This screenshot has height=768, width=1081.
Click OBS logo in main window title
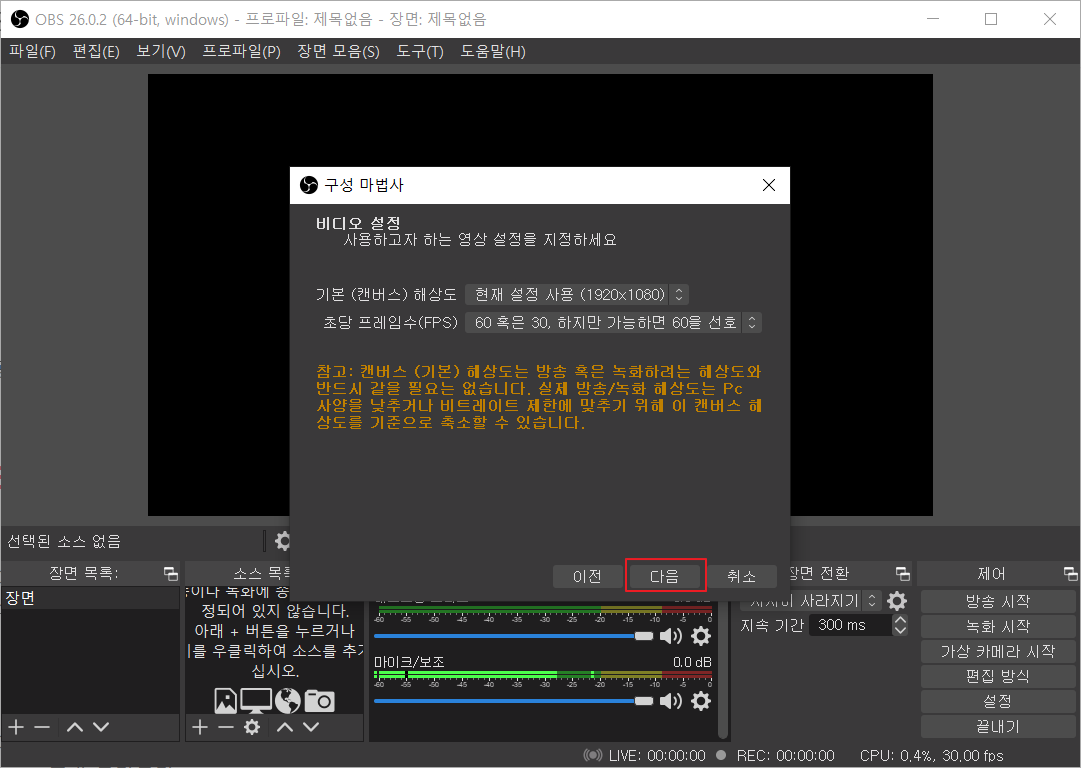(x=20, y=19)
